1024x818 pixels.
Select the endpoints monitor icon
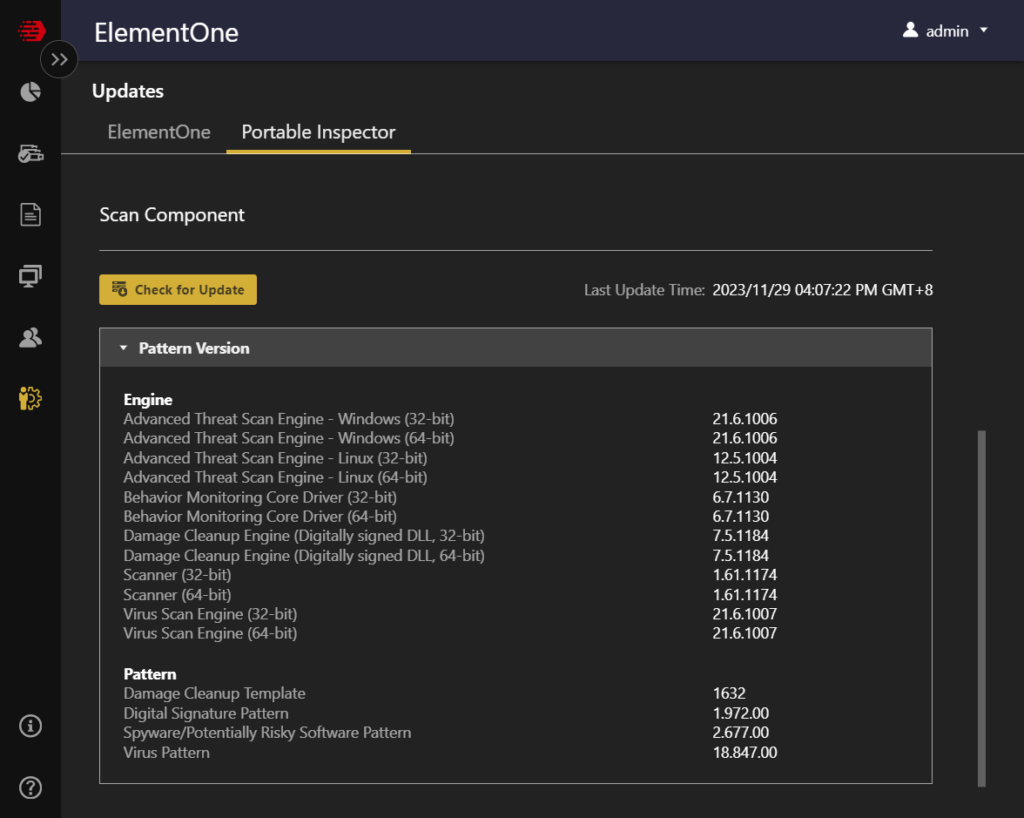tap(30, 276)
